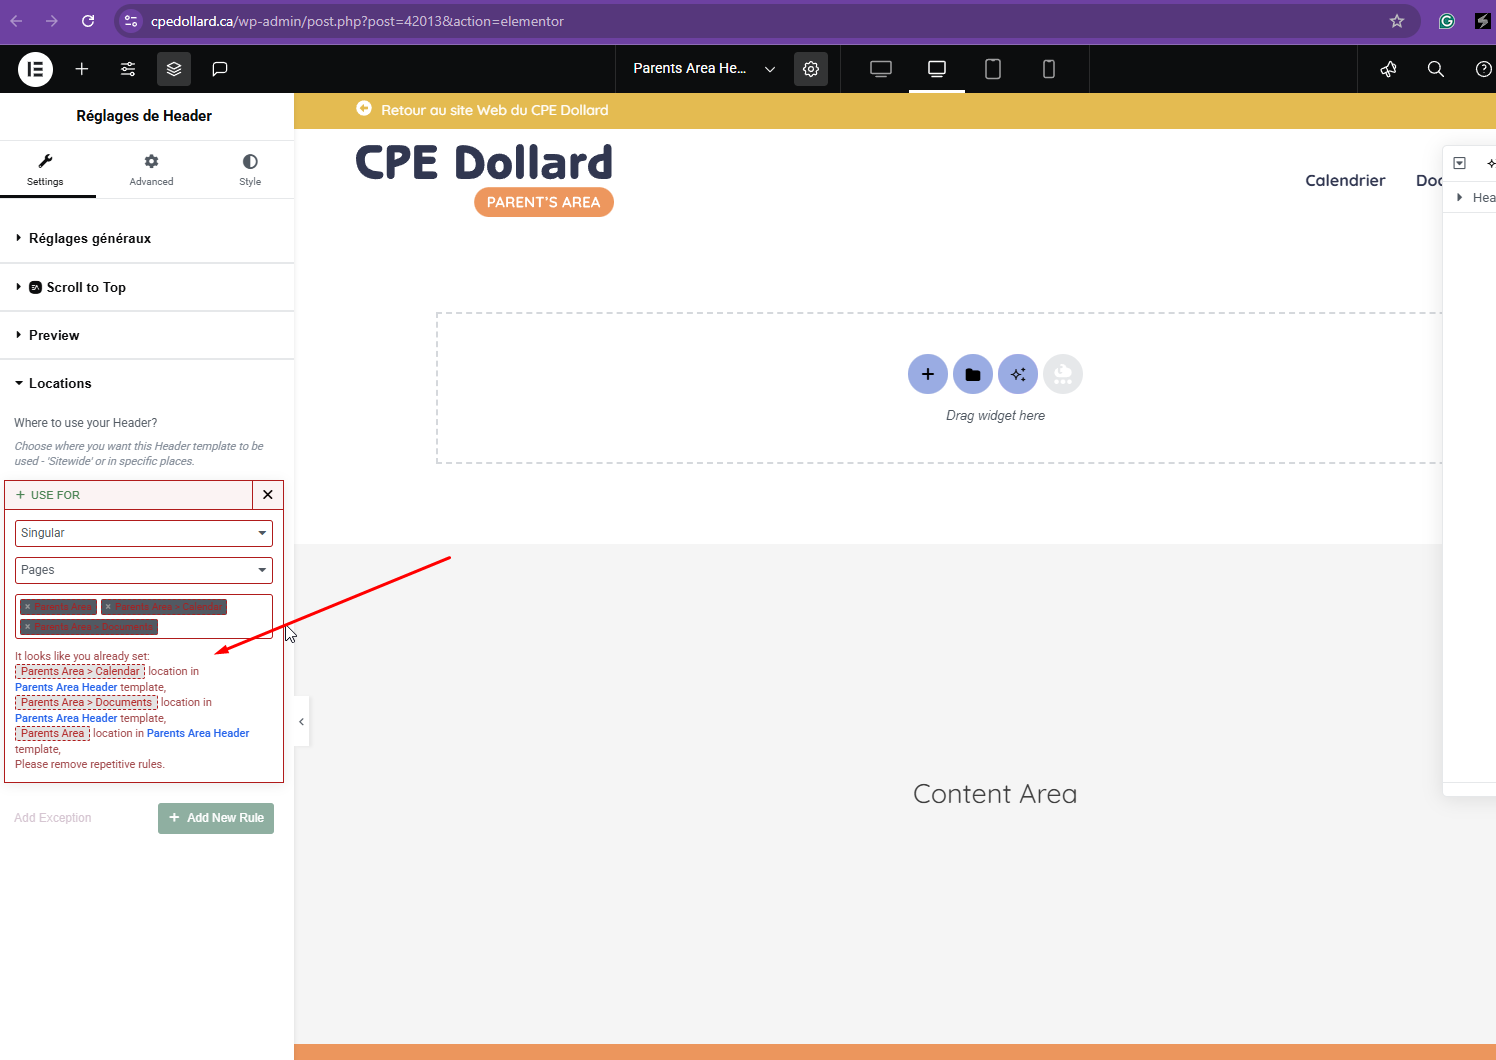Screen dimensions: 1496x1060
Task: Toggle the structure layers icon
Action: 174,69
